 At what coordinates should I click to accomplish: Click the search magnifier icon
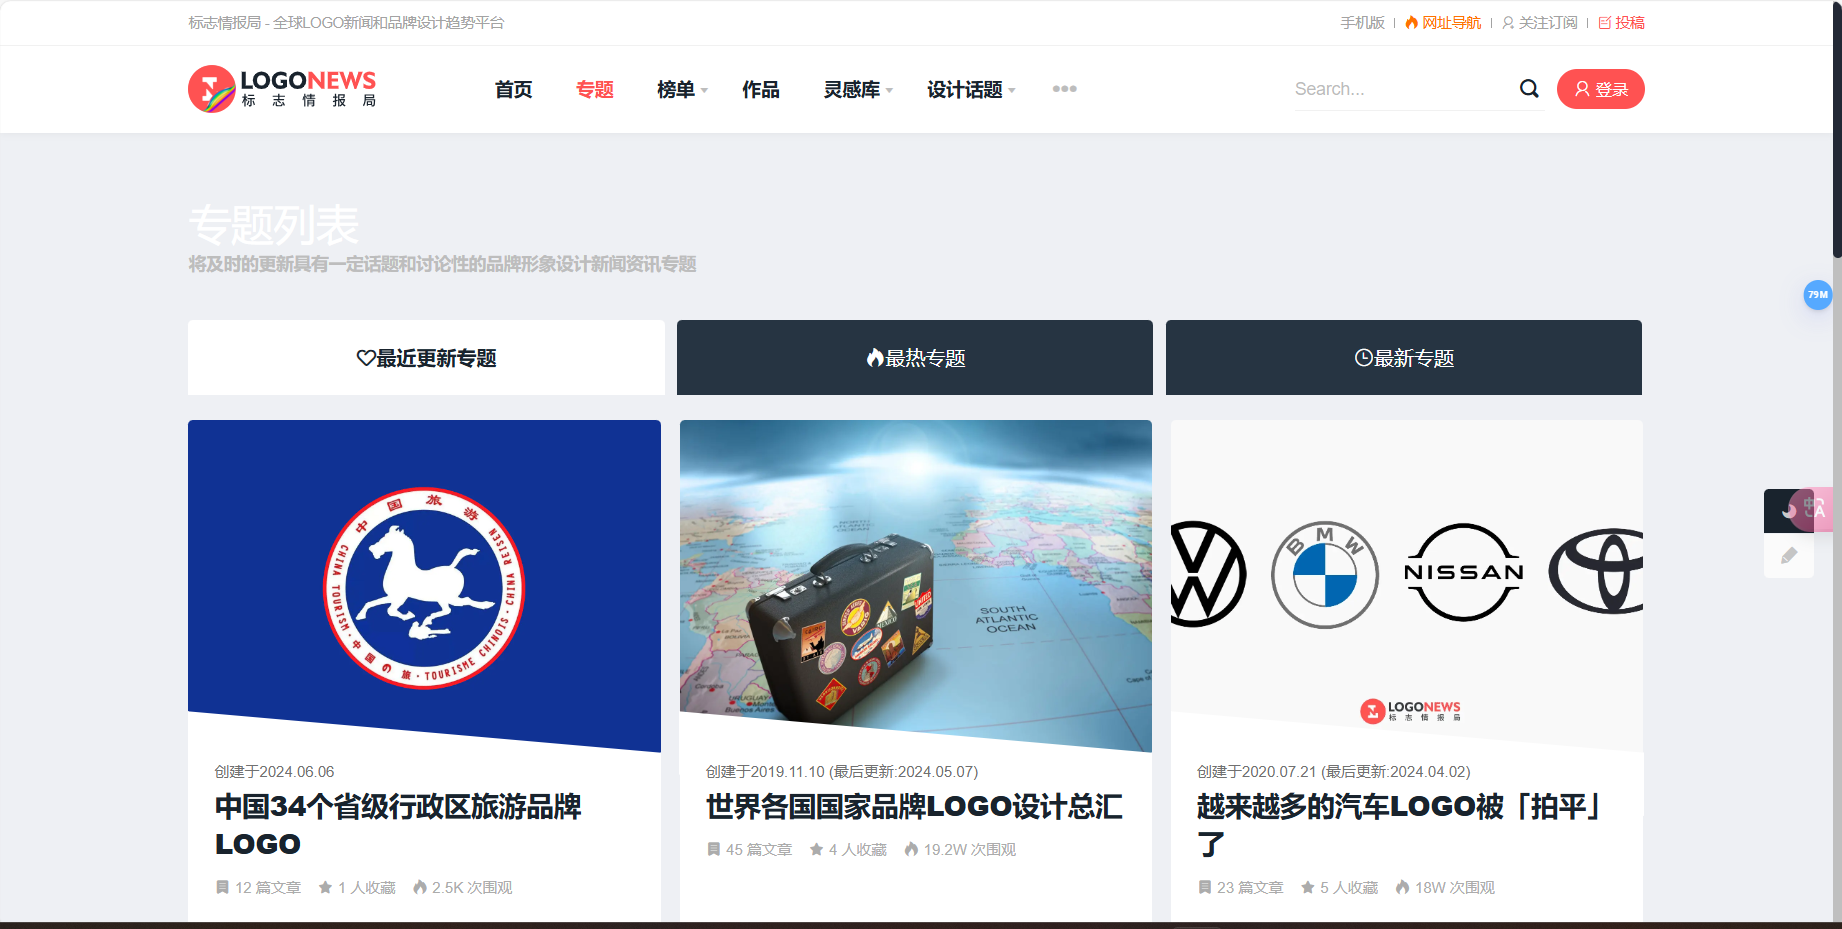pos(1529,88)
